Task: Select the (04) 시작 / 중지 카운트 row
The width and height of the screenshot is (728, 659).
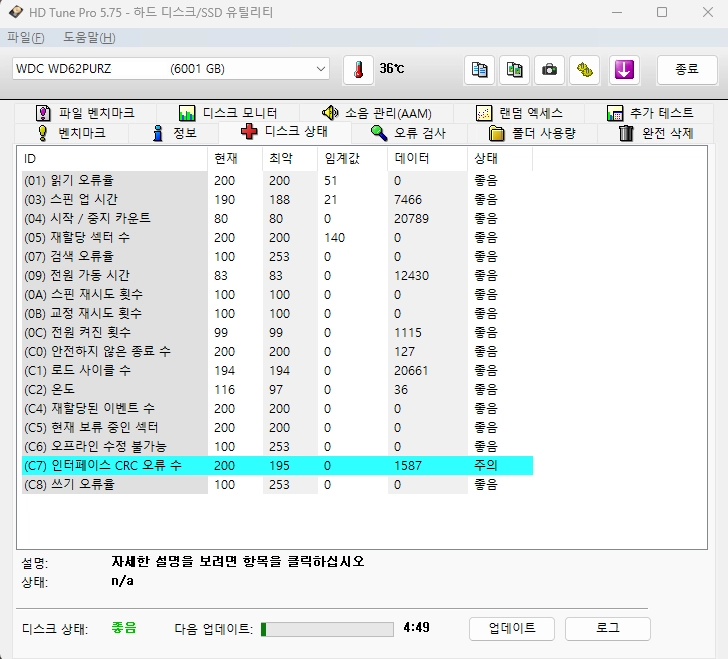Action: coord(277,218)
